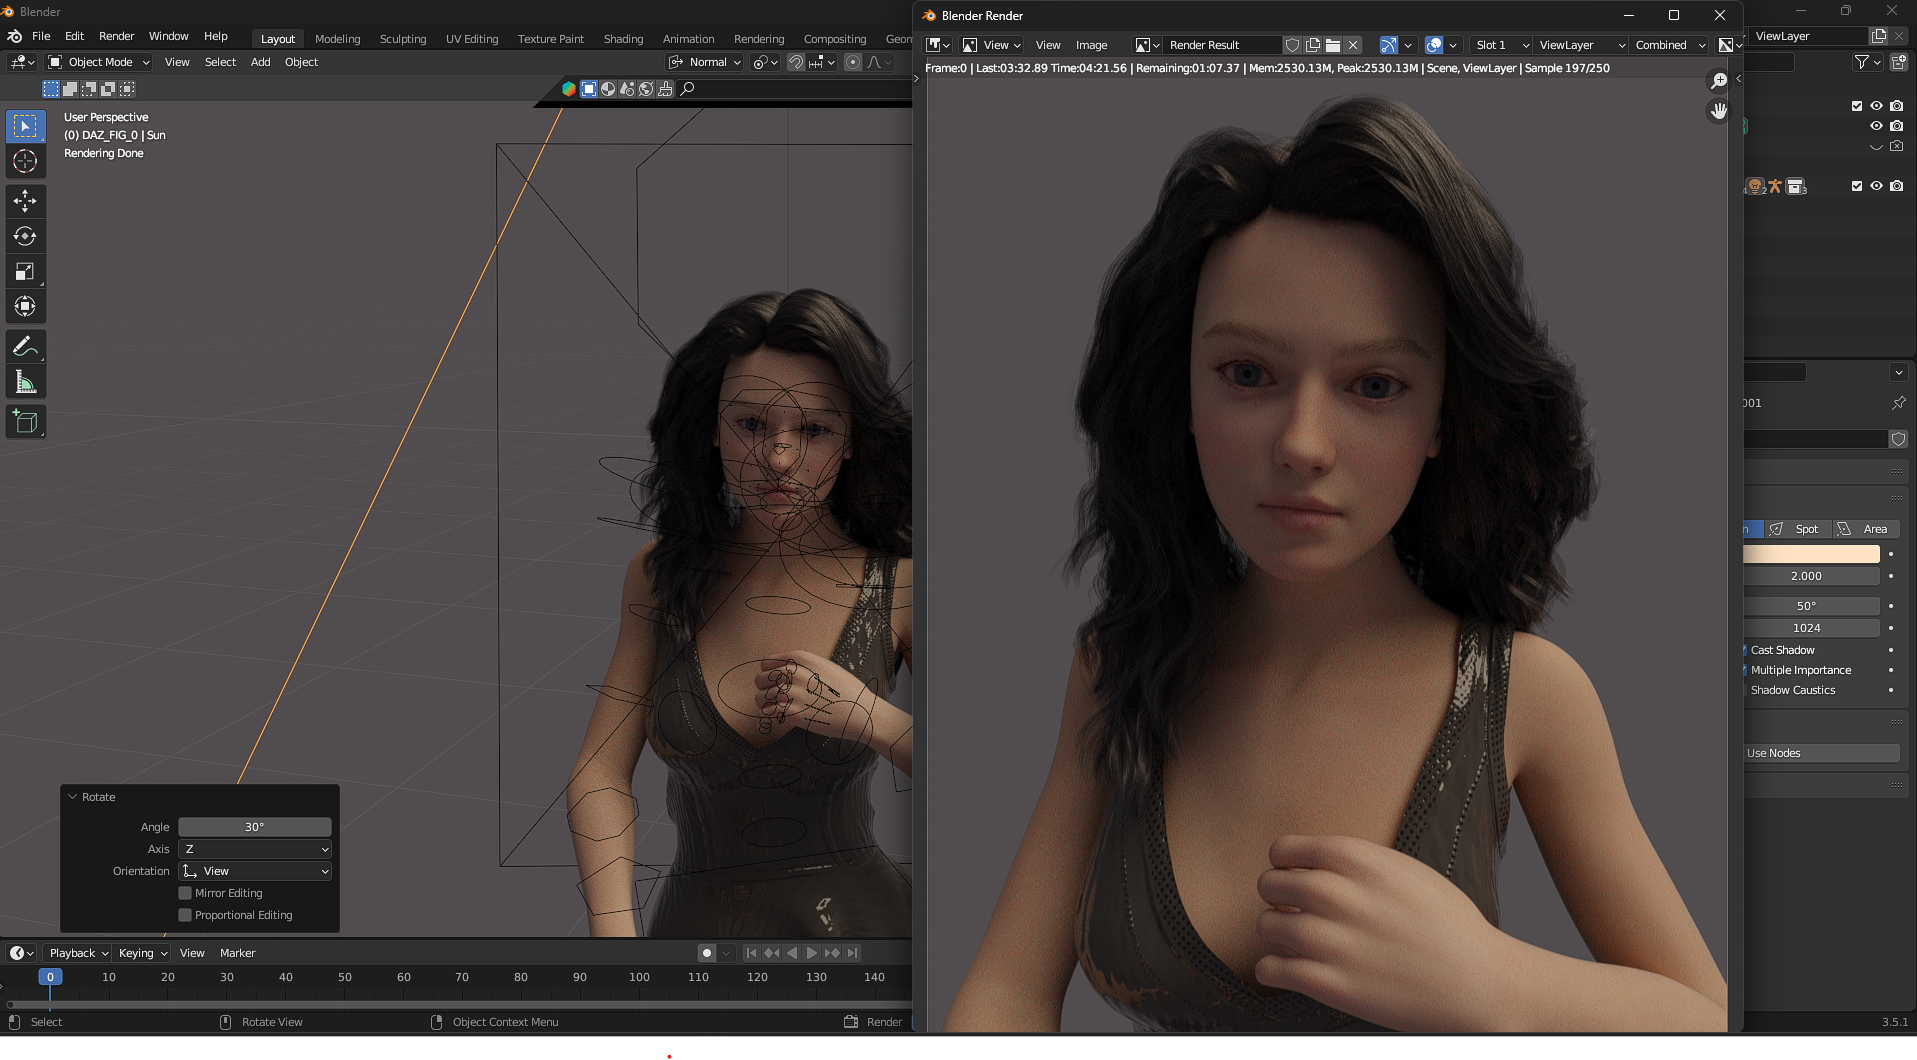
Task: Set selection mode to extend
Action: coord(70,89)
